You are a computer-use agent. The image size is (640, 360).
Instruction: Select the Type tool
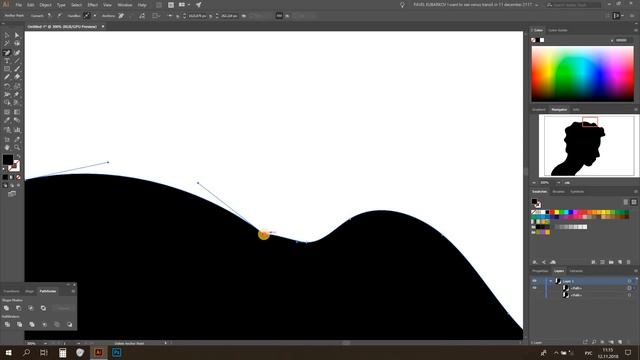point(7,61)
